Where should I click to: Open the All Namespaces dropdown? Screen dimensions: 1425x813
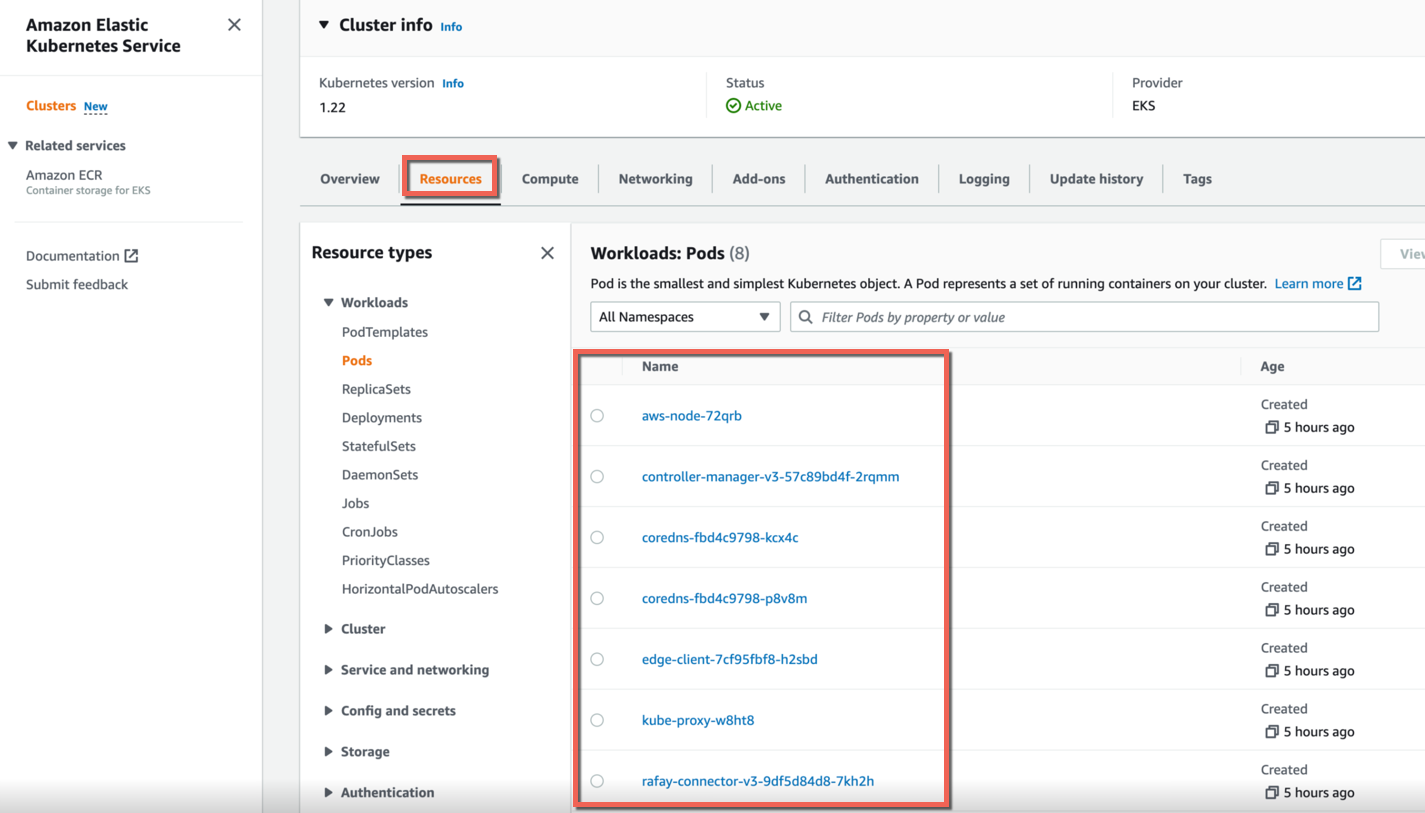685,317
